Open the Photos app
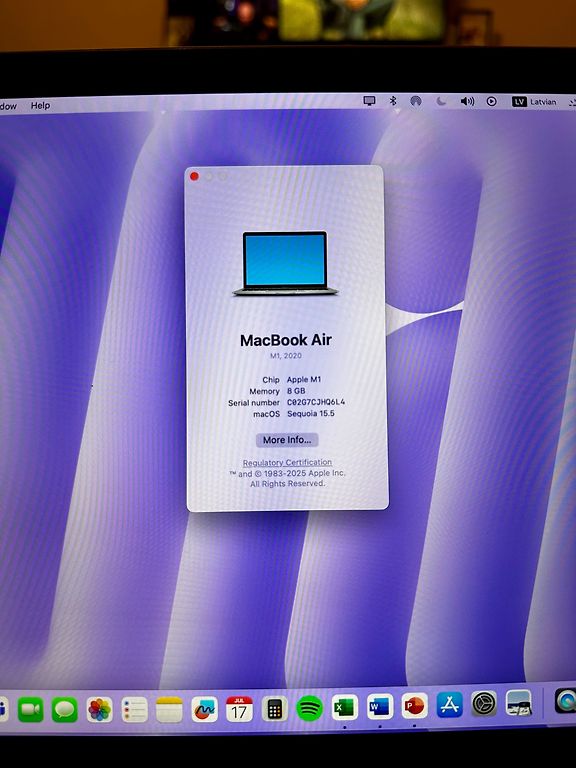The height and width of the screenshot is (768, 576). (99, 709)
